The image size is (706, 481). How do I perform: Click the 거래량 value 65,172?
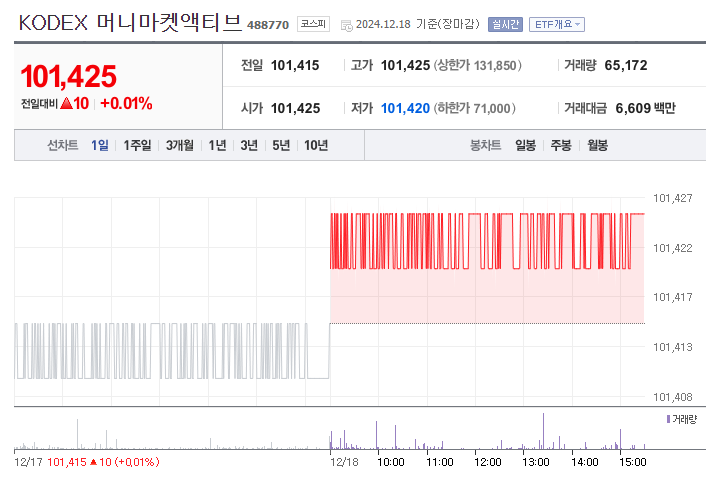(x=626, y=65)
